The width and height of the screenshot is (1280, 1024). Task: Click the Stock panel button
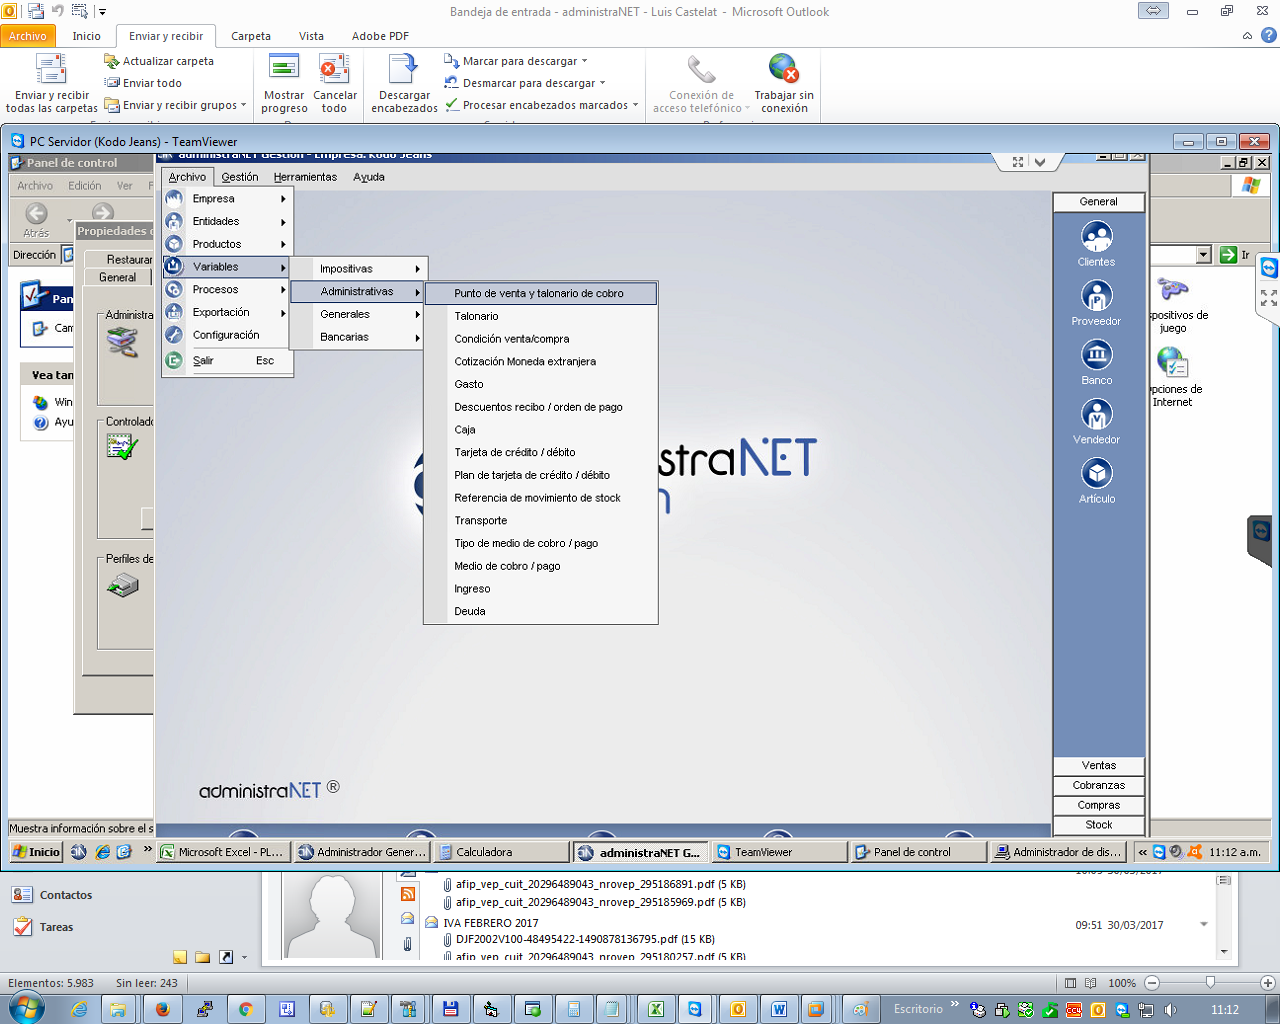pyautogui.click(x=1098, y=825)
